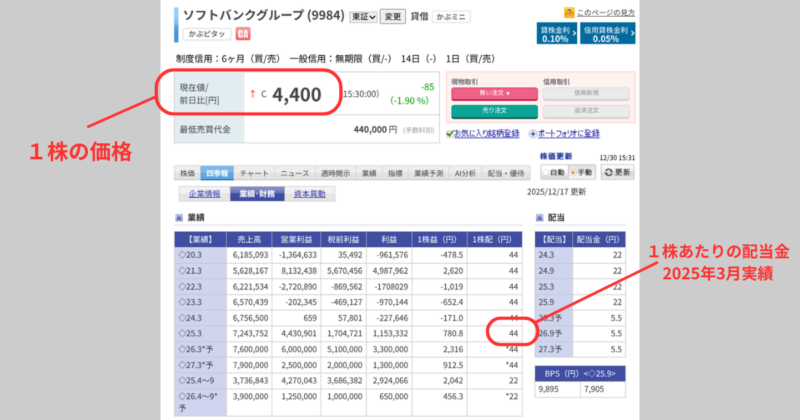Open the 企業情報 sub-tab
This screenshot has height=420, width=800.
point(201,194)
